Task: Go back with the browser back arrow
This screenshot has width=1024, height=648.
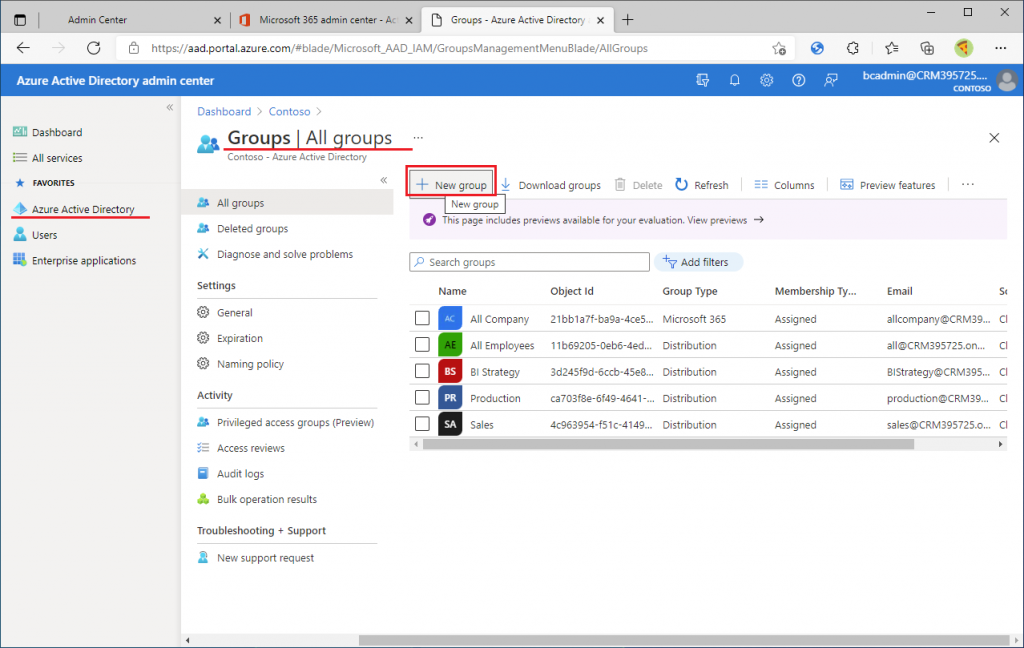Action: click(x=24, y=48)
